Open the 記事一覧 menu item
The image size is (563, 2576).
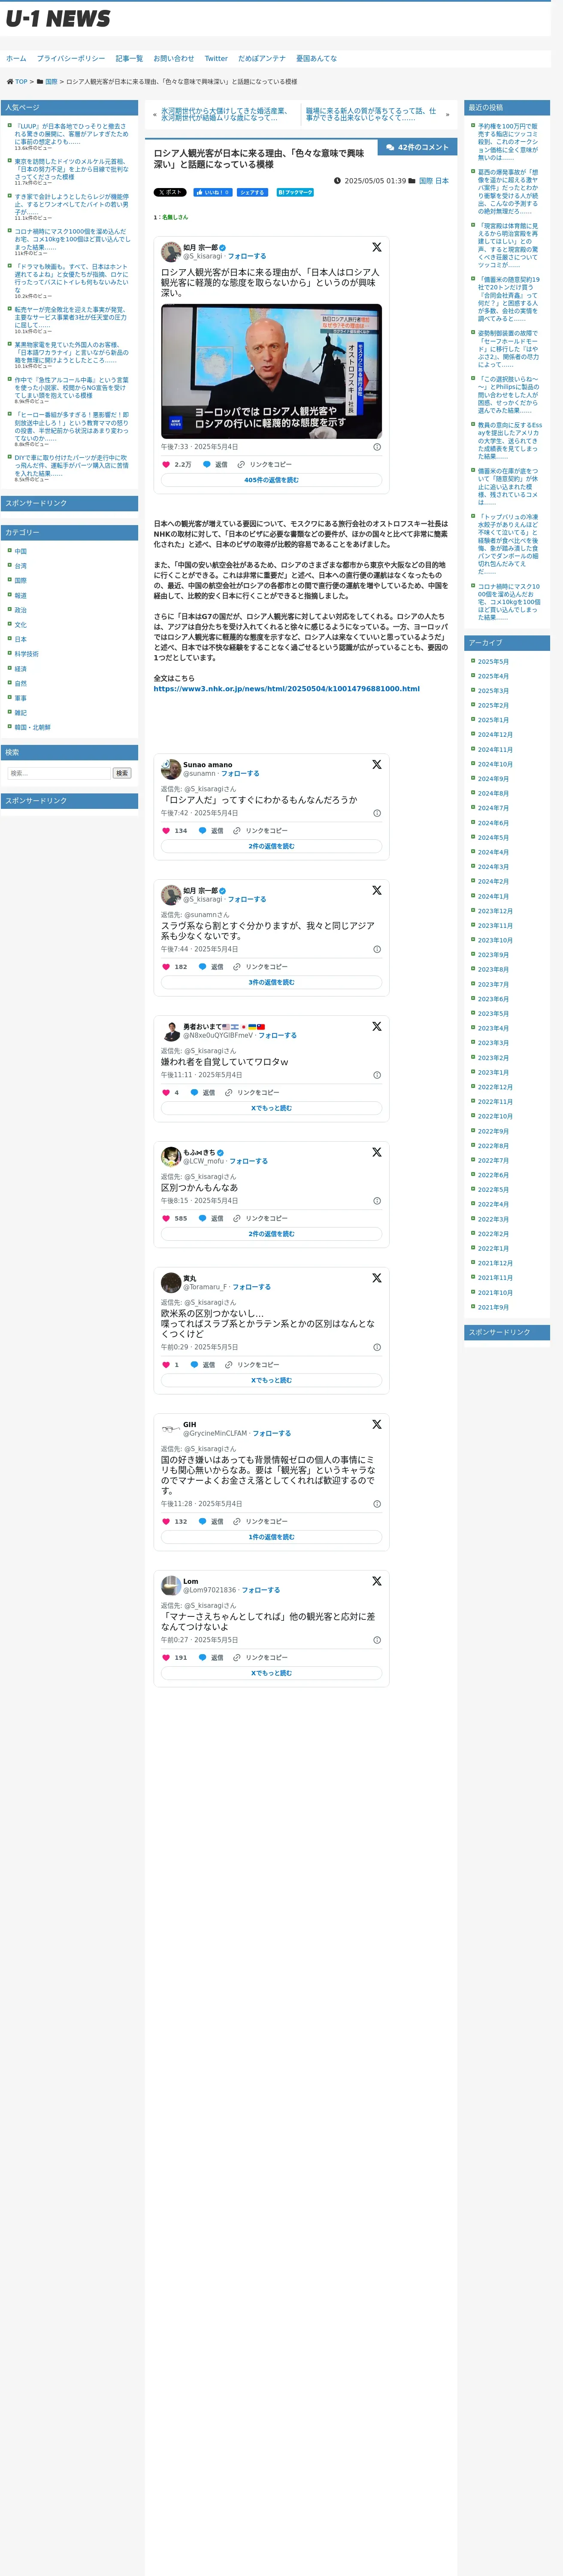coord(129,59)
